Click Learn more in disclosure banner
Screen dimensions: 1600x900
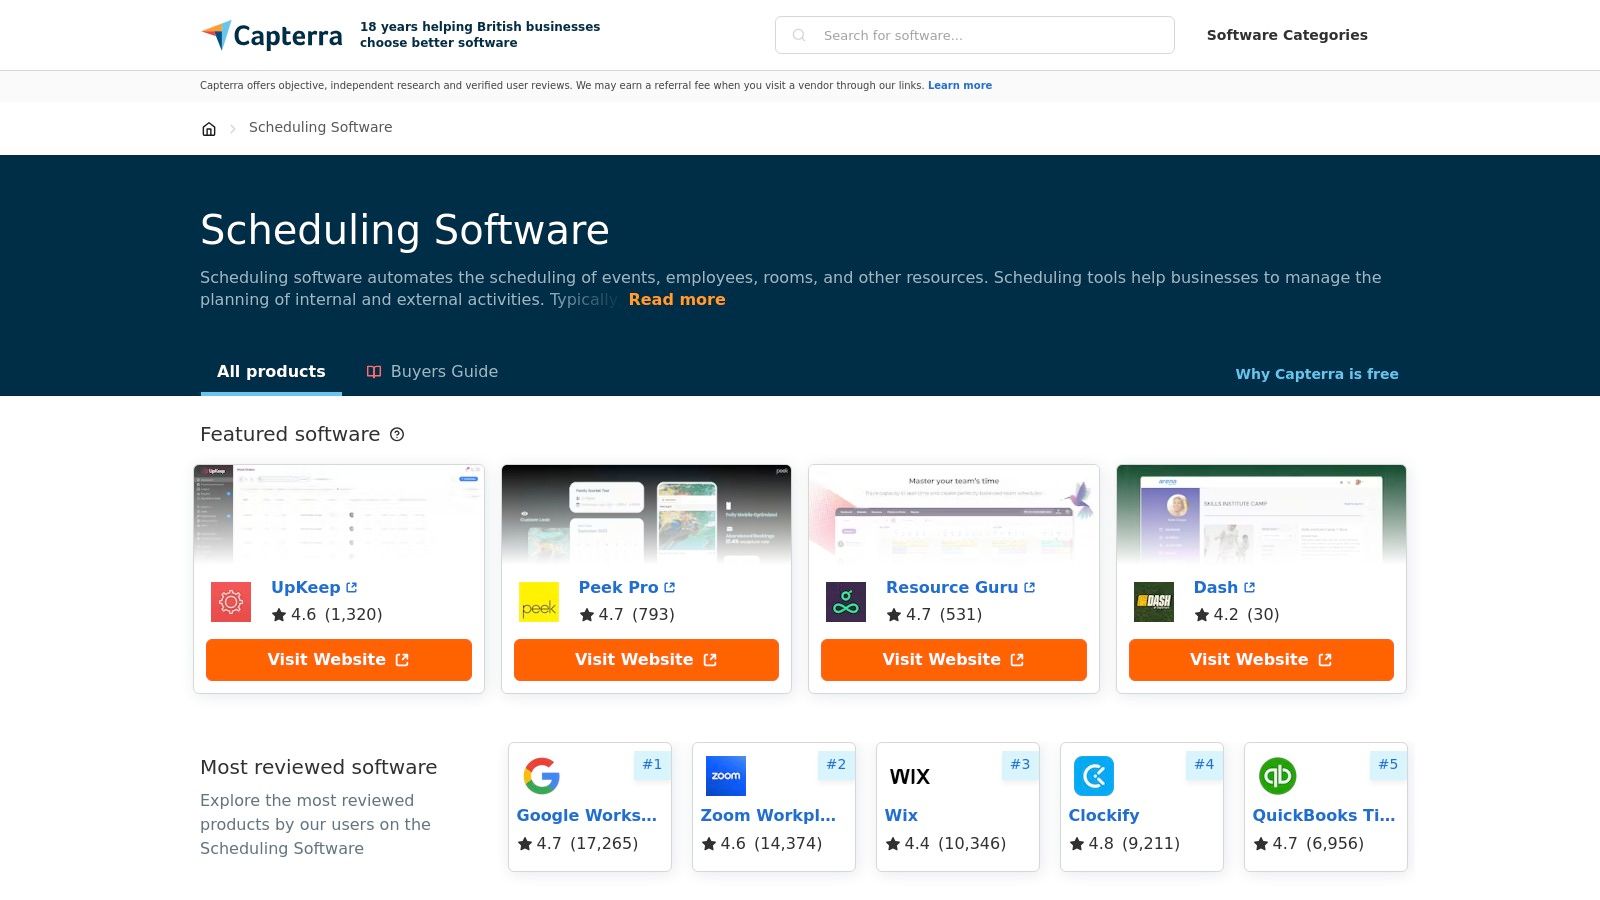959,86
